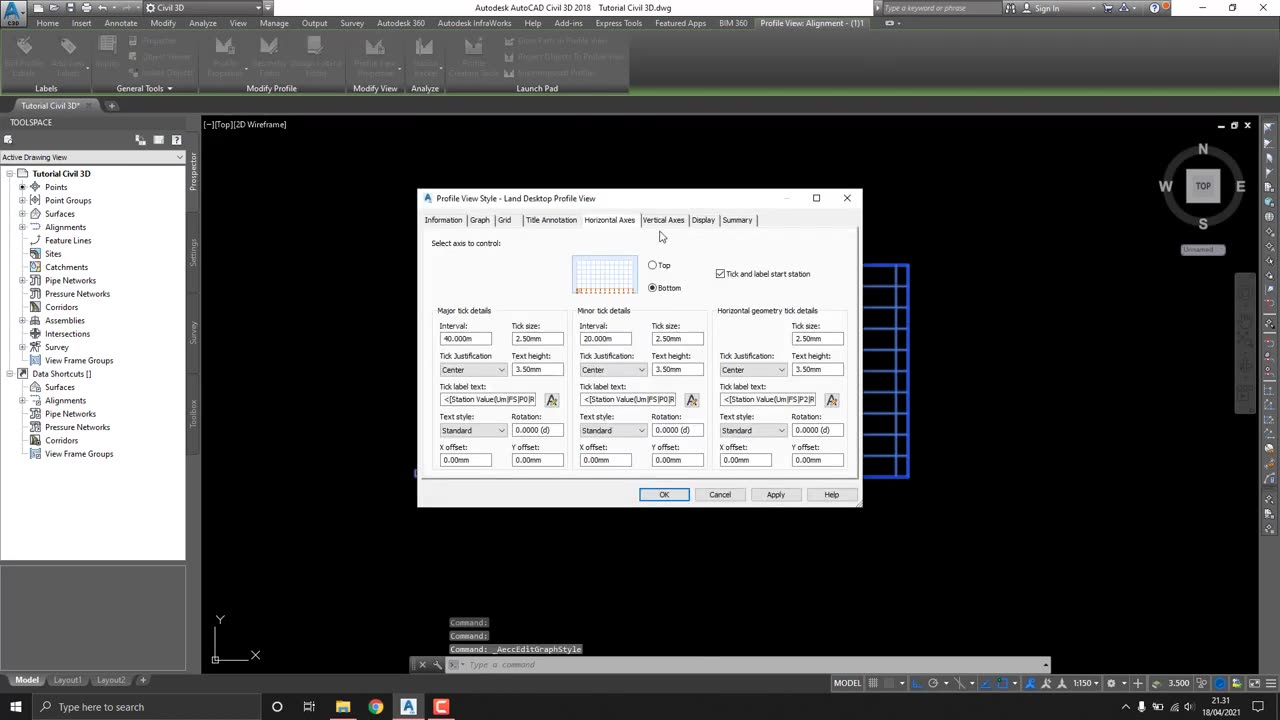Select the Graph tab

click(x=480, y=220)
